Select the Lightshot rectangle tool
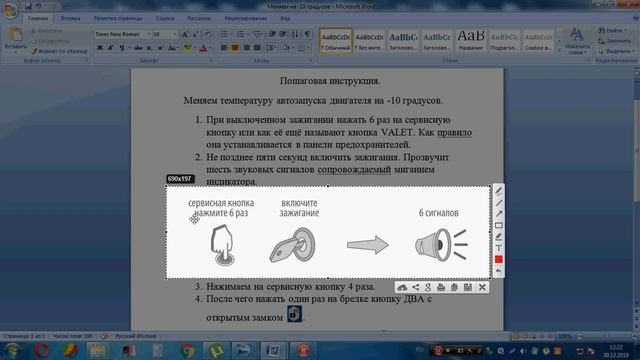 [x=498, y=225]
